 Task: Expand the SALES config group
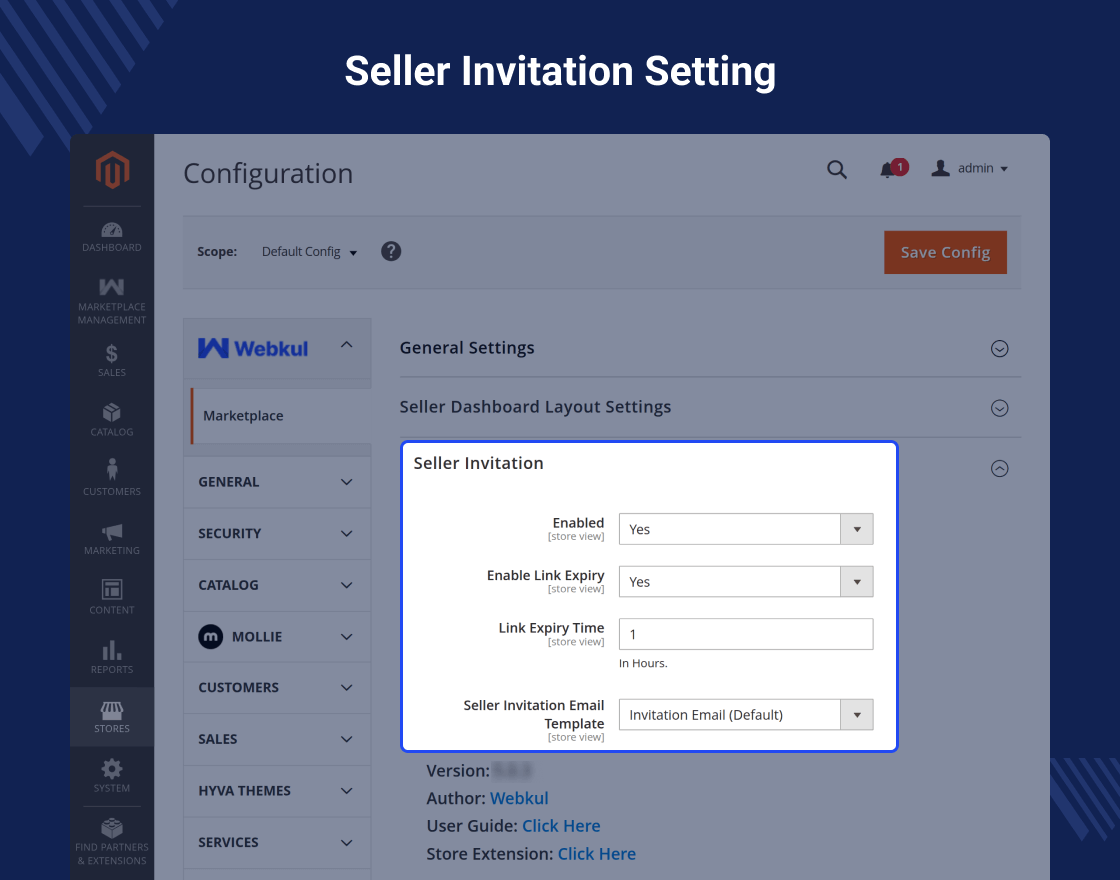pos(277,739)
